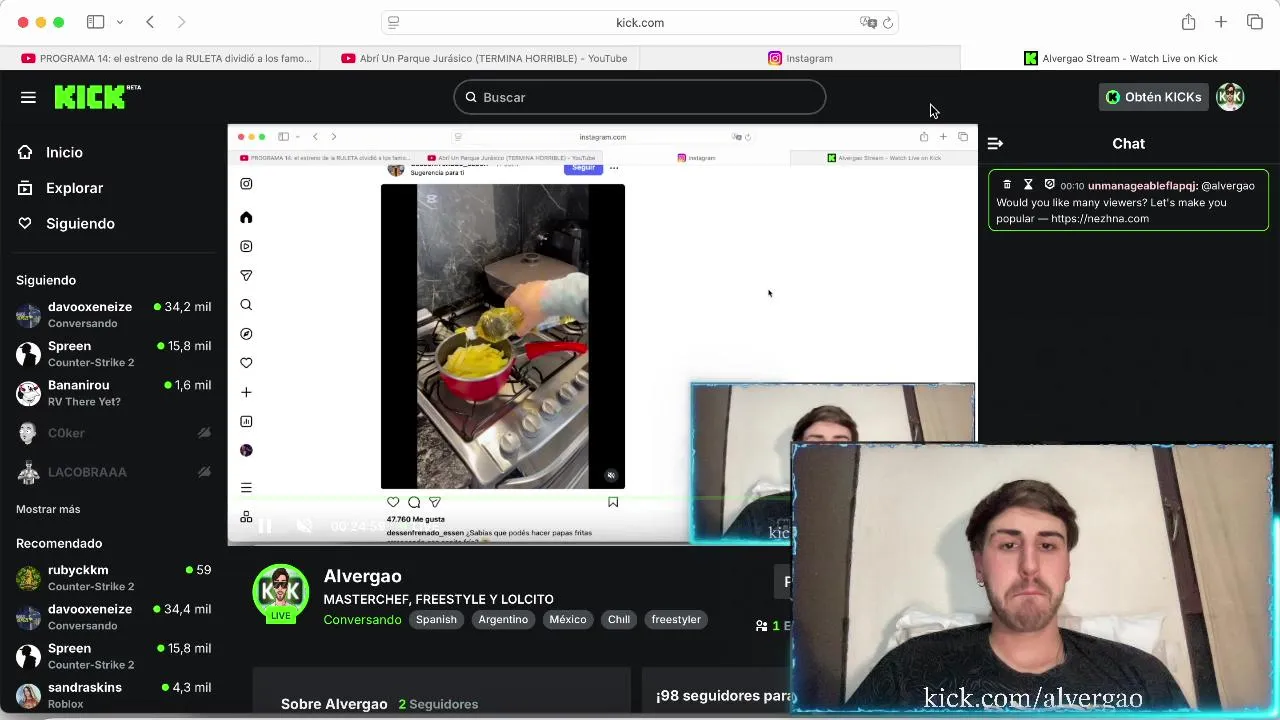Click the Alvergao LIVE avatar
This screenshot has height=720, width=1280.
(281, 592)
